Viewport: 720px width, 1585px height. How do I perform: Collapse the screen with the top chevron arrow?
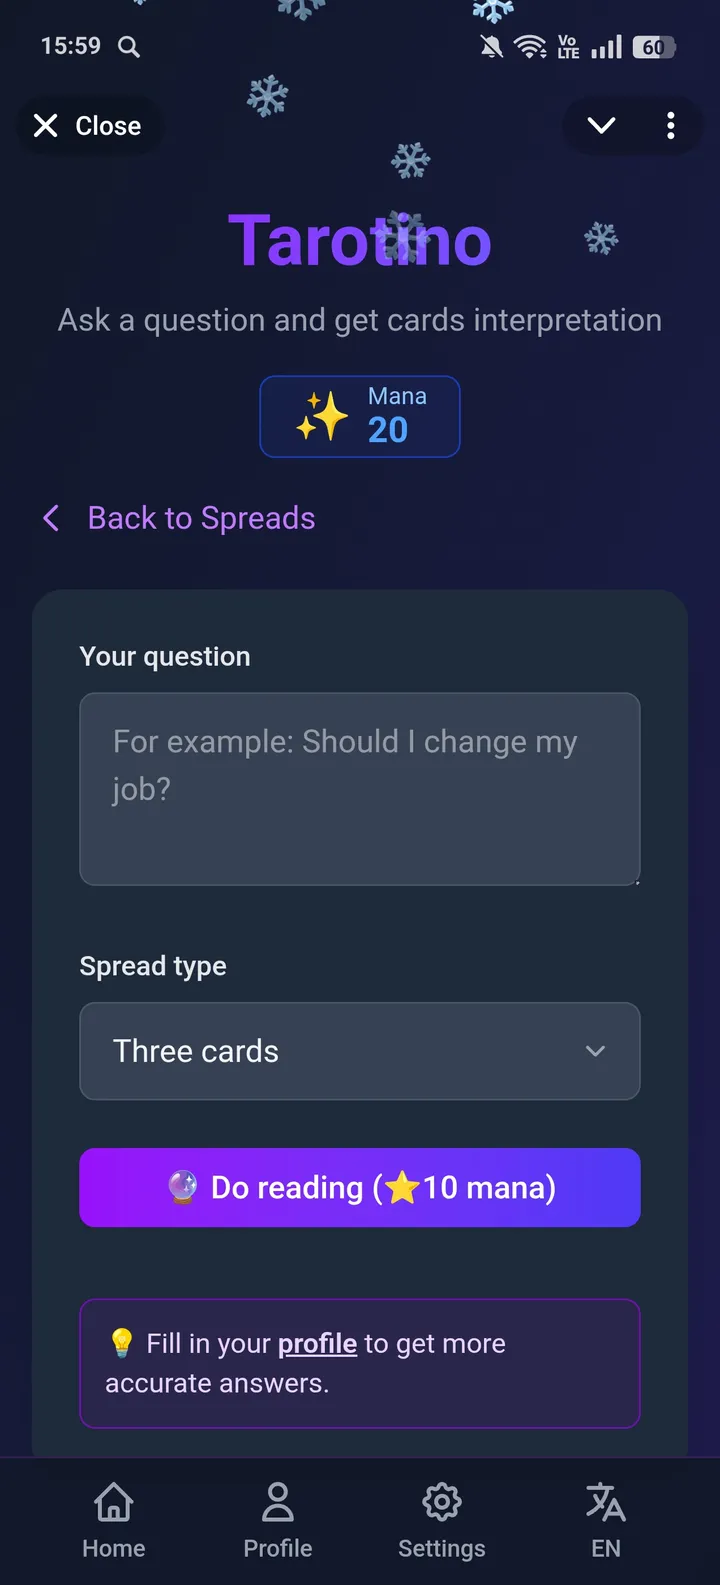[x=600, y=126]
